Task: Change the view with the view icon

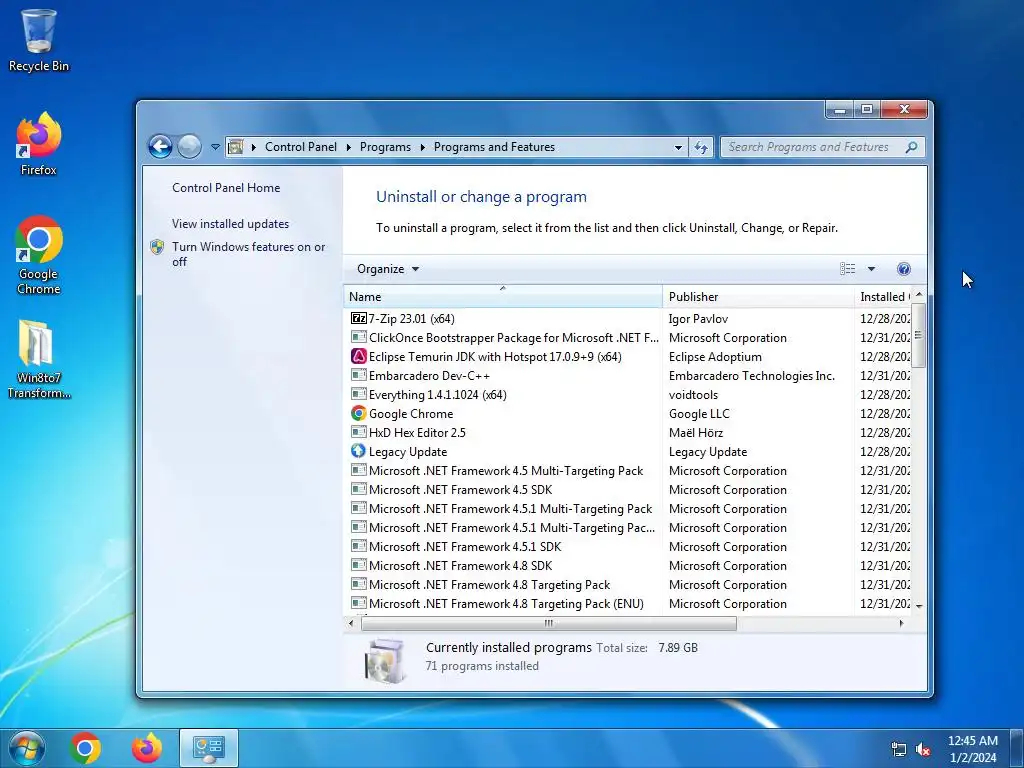Action: coord(848,269)
